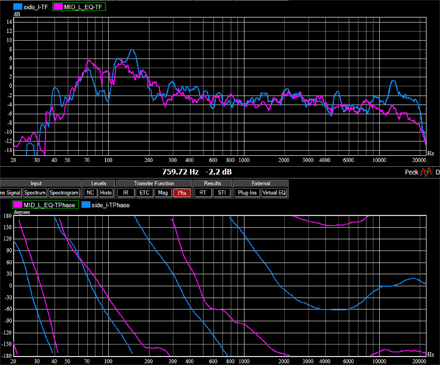Open the RT results view
Screen dimensions: 440x365
click(x=203, y=193)
